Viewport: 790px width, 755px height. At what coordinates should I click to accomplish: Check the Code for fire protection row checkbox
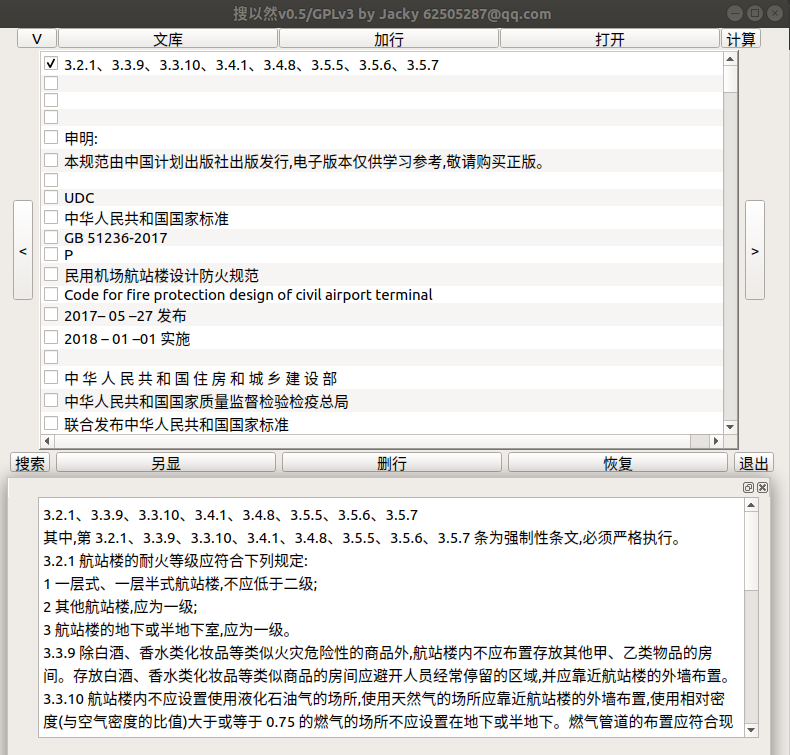coord(51,294)
